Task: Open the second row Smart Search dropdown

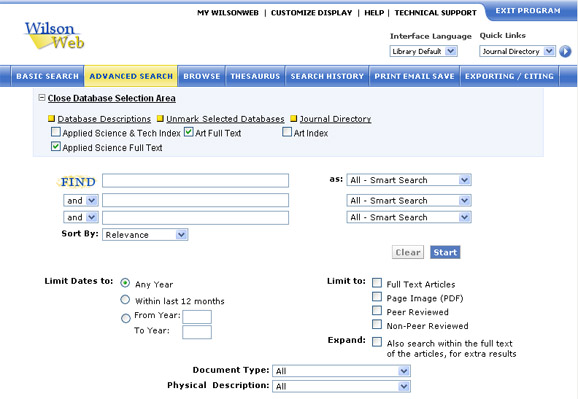Action: click(x=409, y=201)
